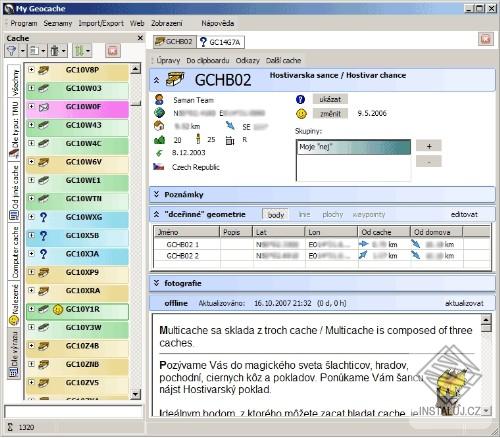Click the změnit button

pos(330,114)
